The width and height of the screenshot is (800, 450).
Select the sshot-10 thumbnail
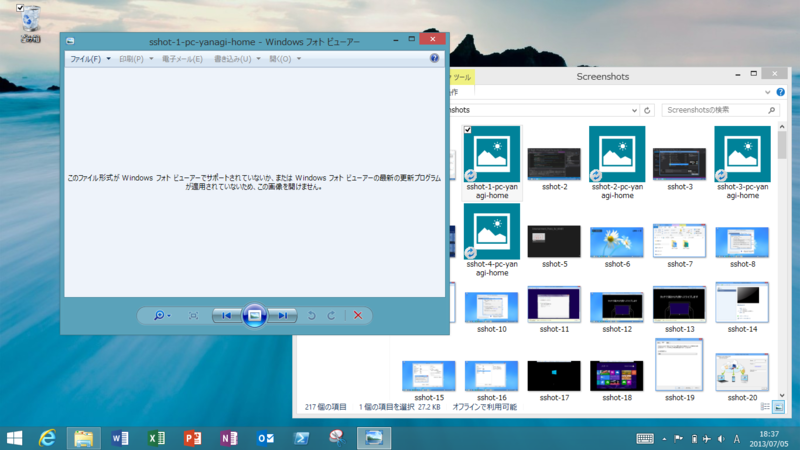click(x=491, y=307)
